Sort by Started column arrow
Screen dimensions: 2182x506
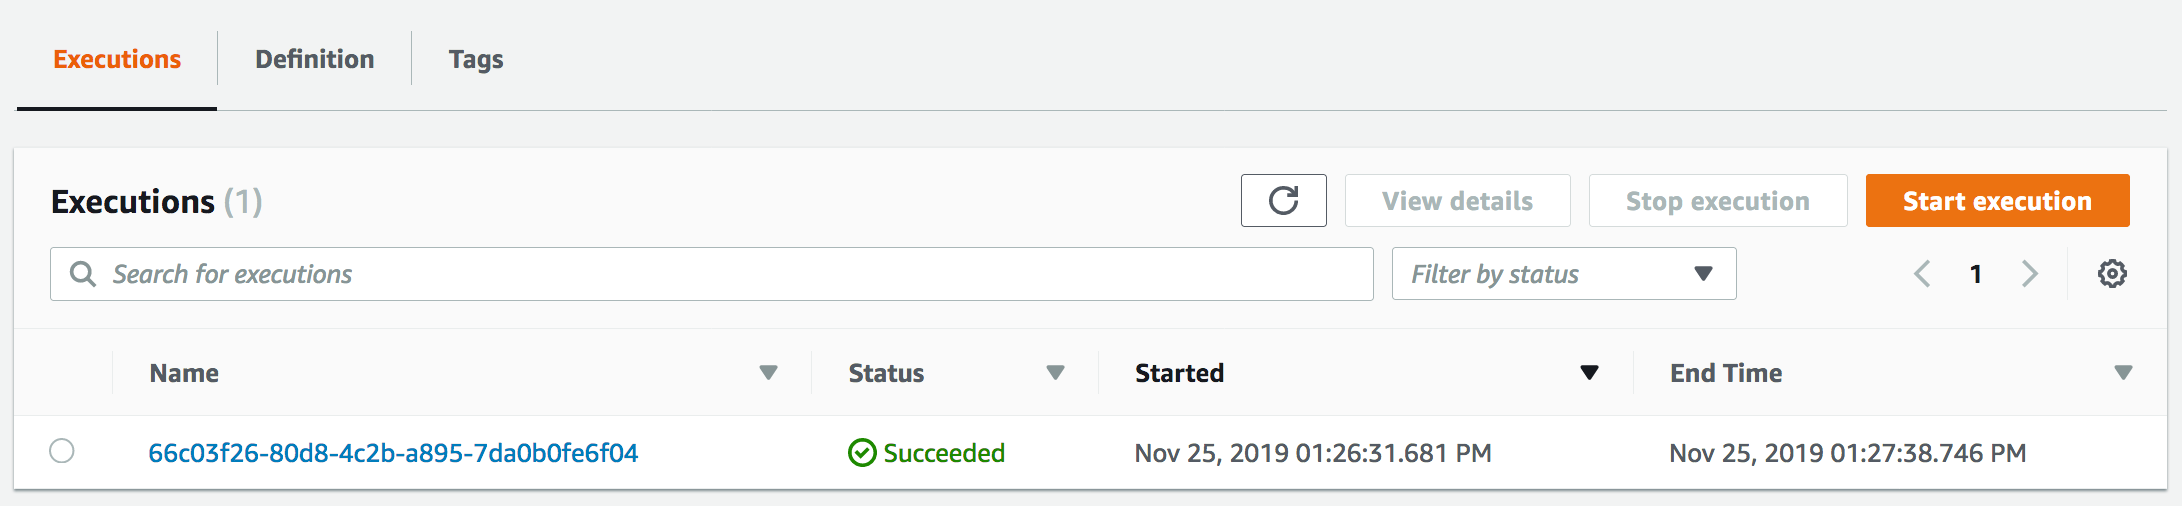1589,373
